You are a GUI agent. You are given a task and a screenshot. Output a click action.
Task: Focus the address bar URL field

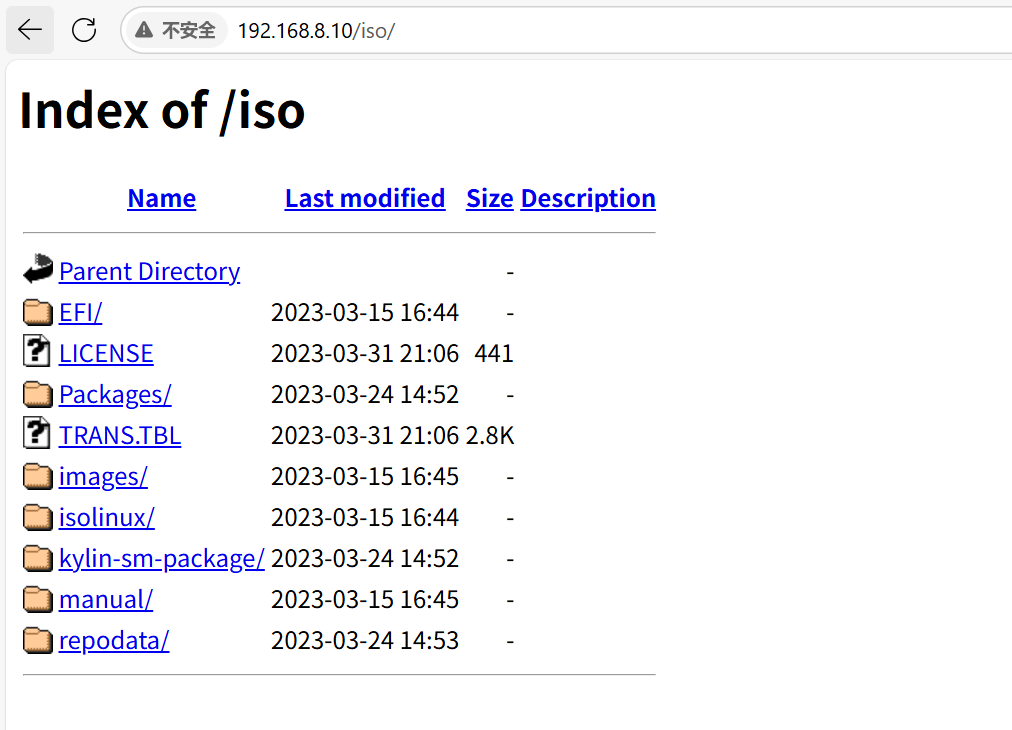(x=600, y=30)
